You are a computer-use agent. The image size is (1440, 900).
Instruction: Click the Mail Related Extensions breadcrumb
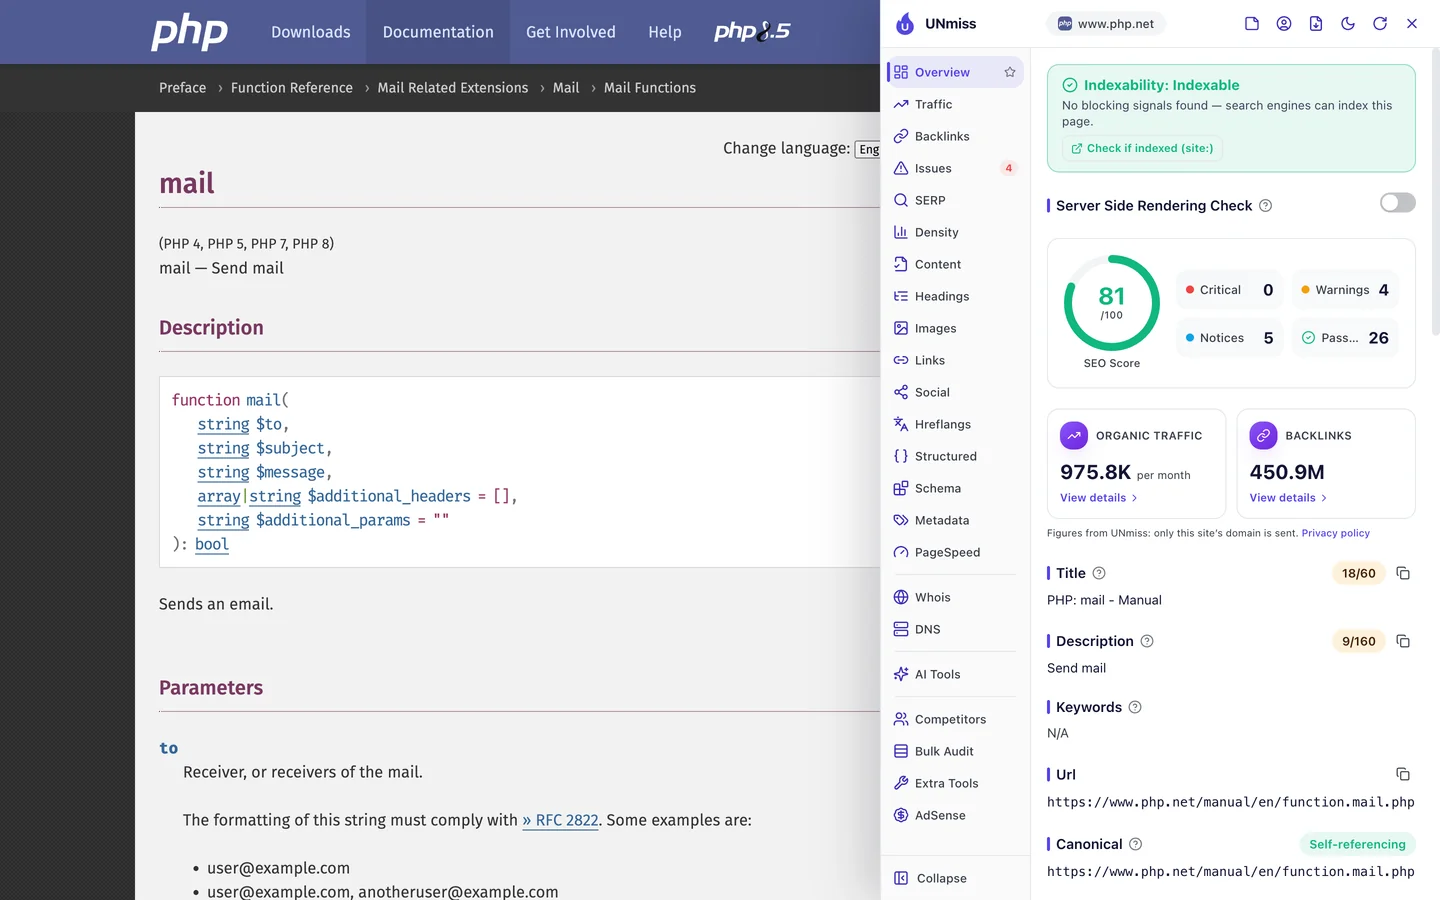click(453, 88)
